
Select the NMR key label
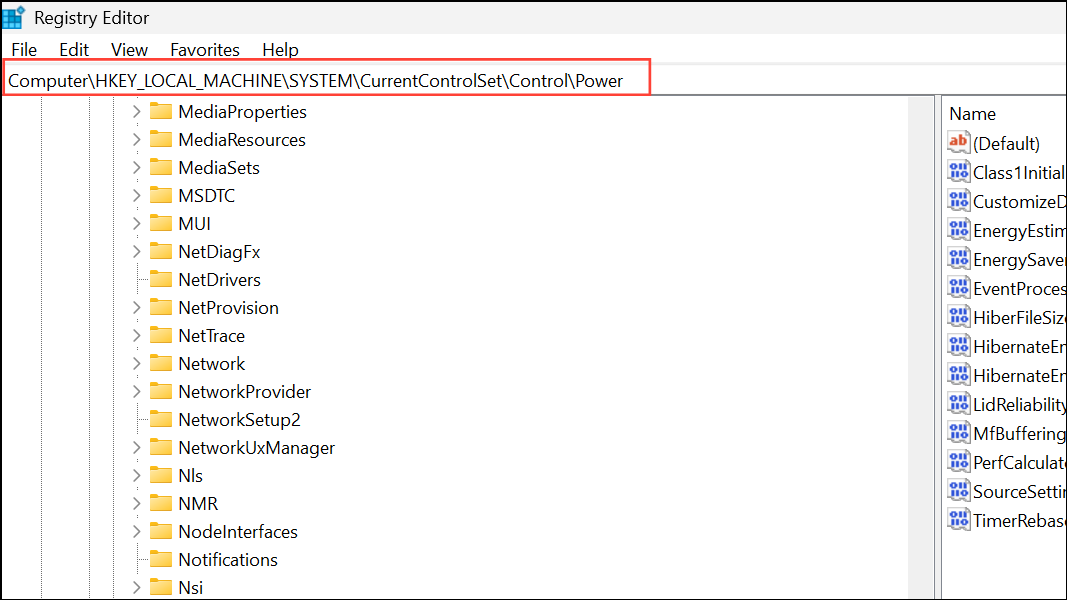(198, 503)
